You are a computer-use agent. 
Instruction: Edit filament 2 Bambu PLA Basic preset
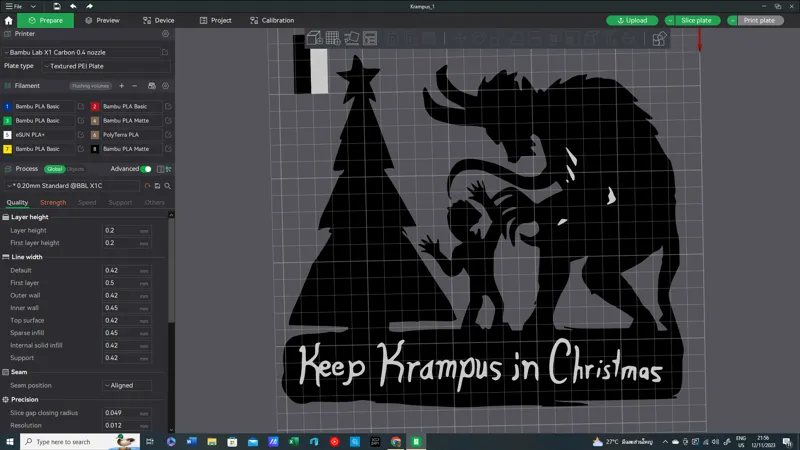pos(168,106)
